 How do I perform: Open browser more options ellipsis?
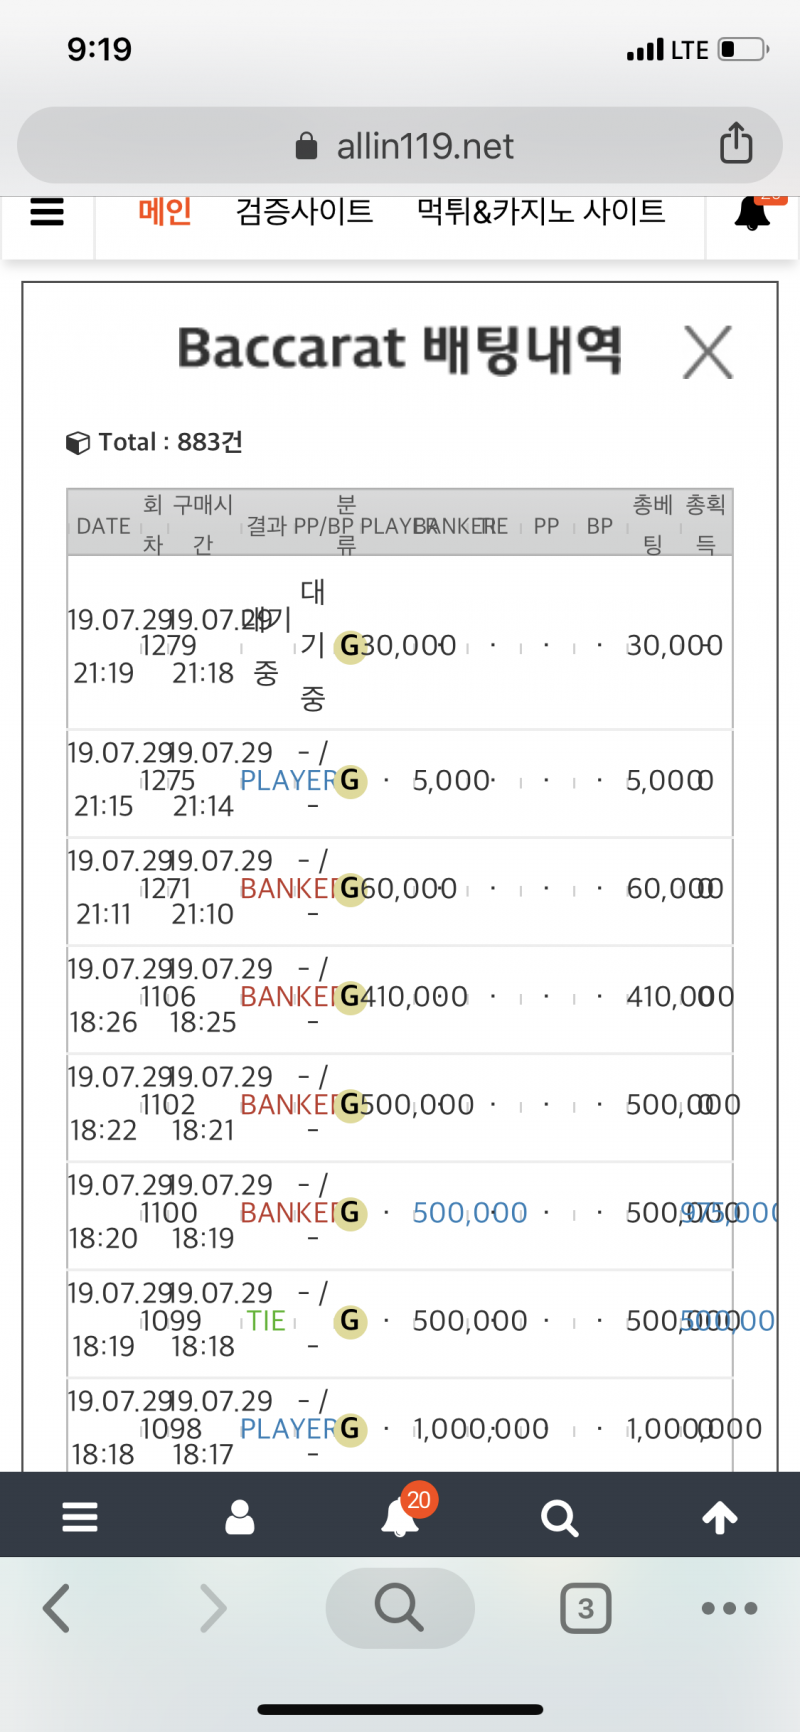[x=729, y=1608]
